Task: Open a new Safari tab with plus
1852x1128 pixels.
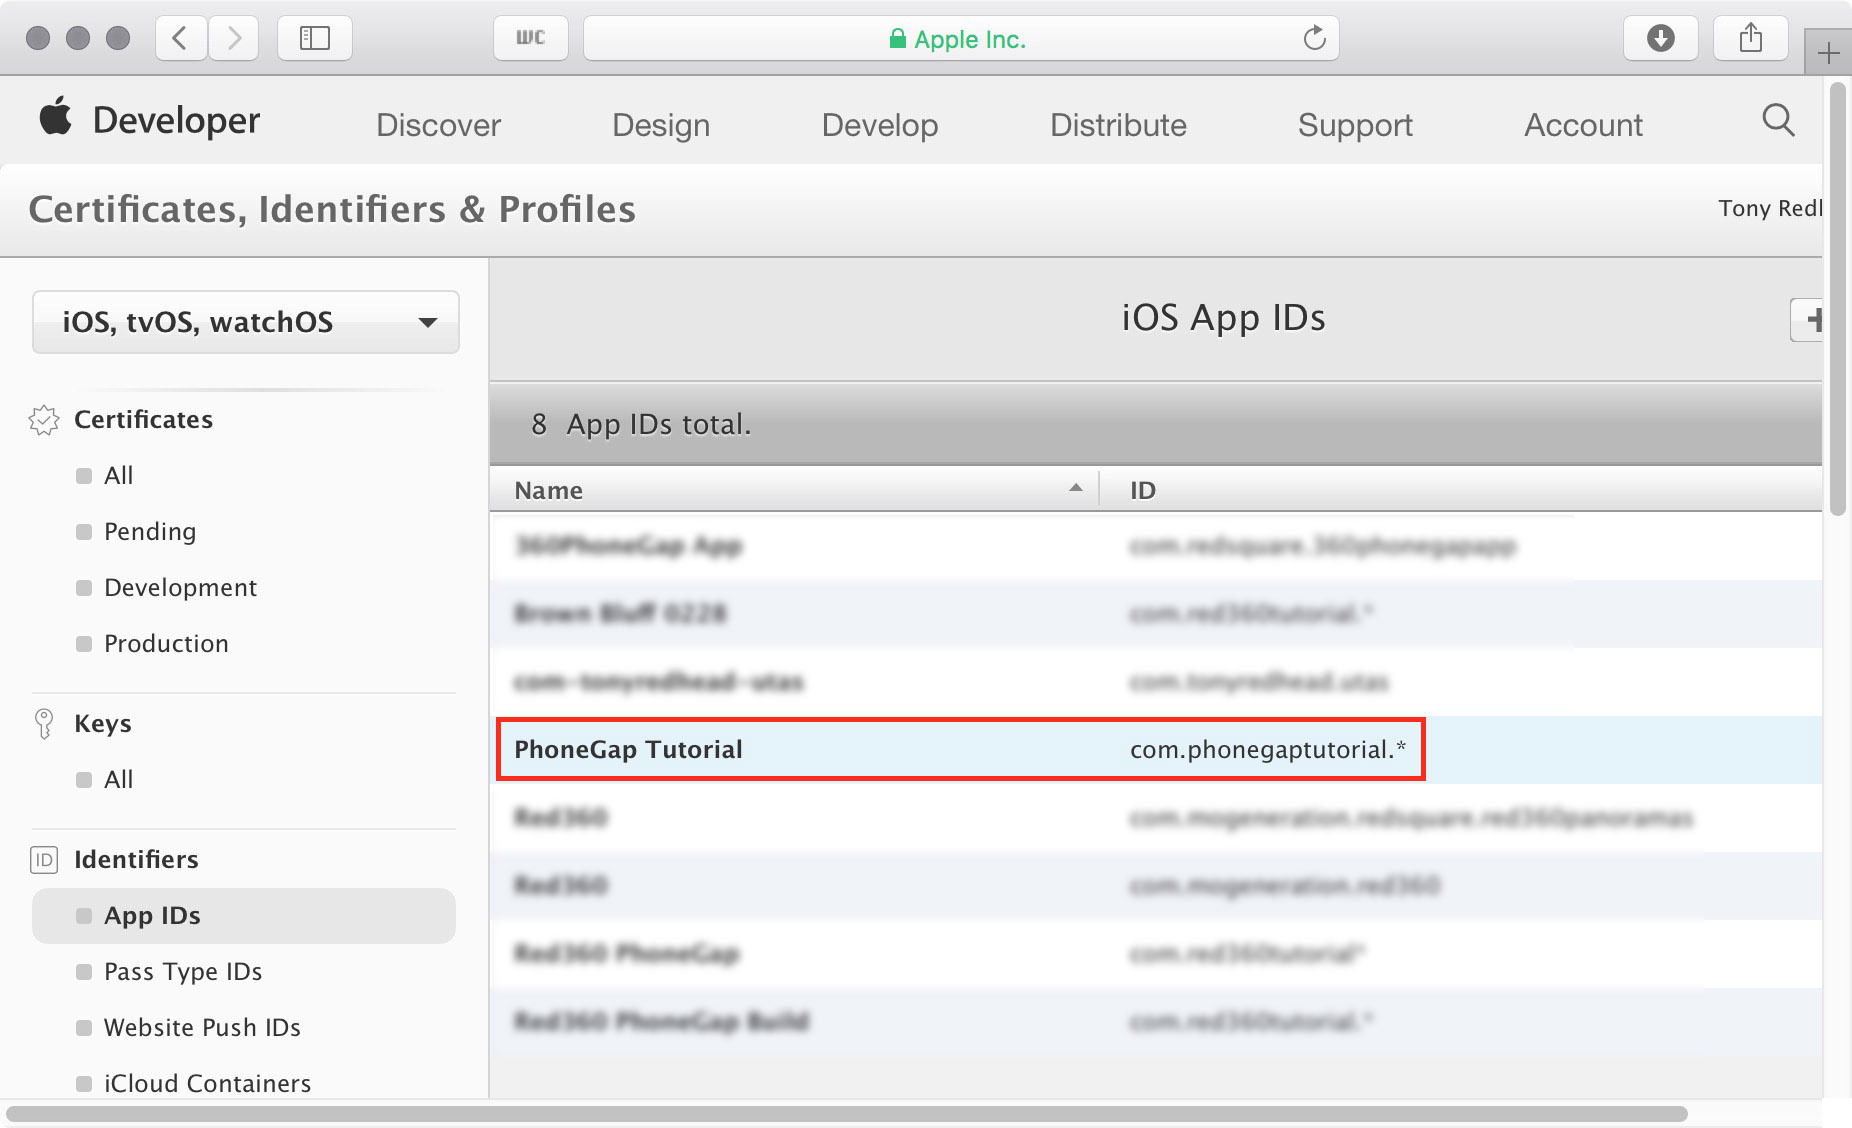Action: tap(1828, 53)
